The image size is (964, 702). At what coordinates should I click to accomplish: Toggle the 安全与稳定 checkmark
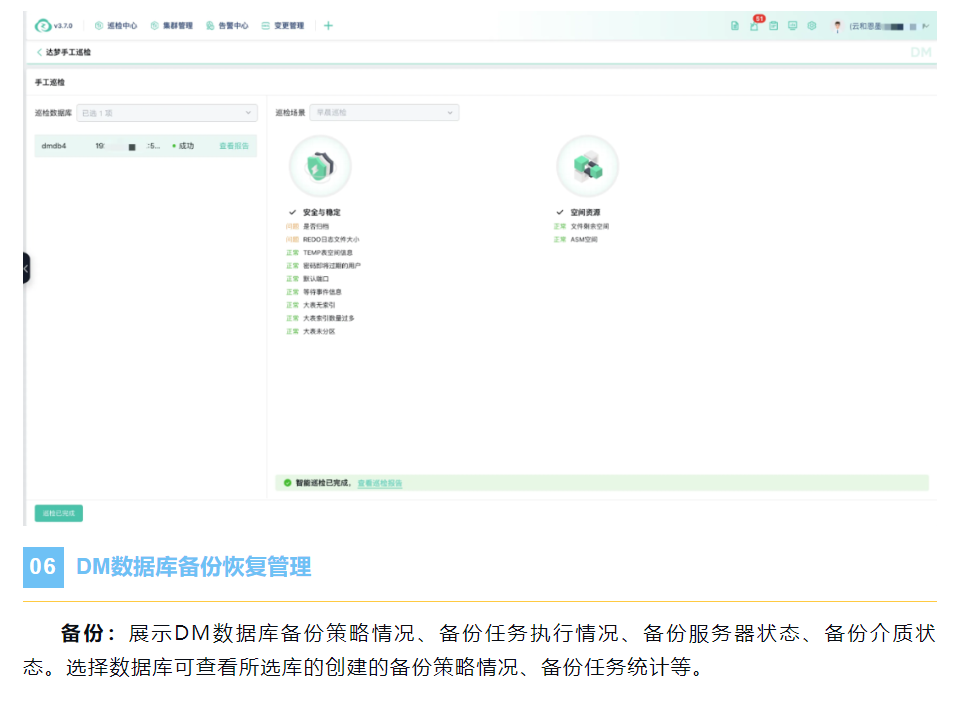[293, 213]
